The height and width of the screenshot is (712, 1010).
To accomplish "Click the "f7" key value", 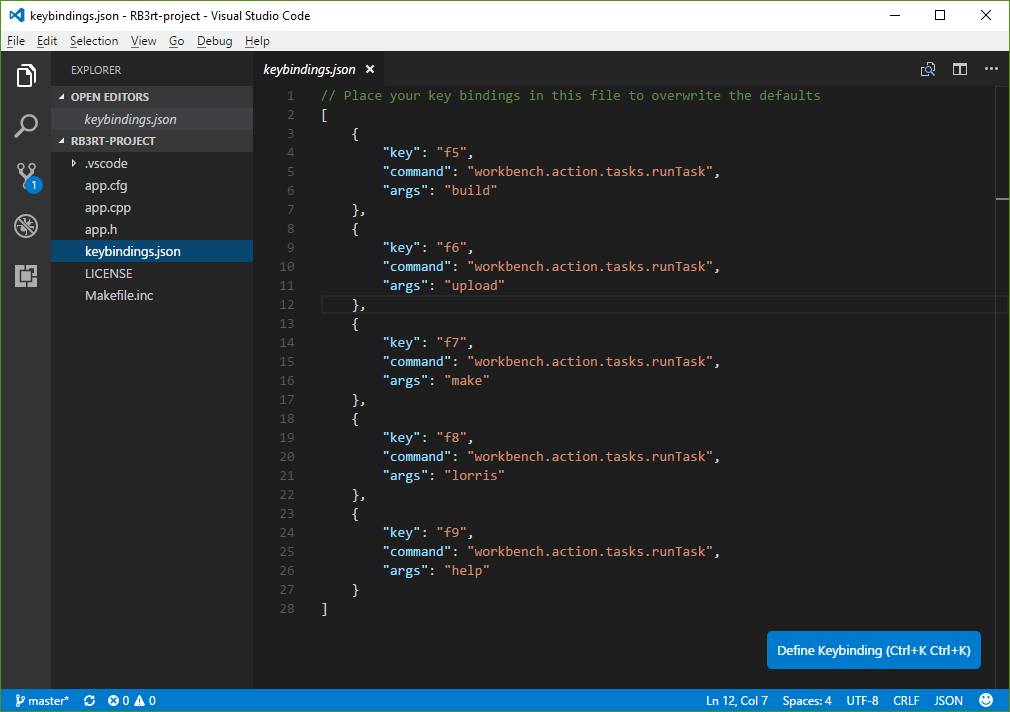I will 452,343.
